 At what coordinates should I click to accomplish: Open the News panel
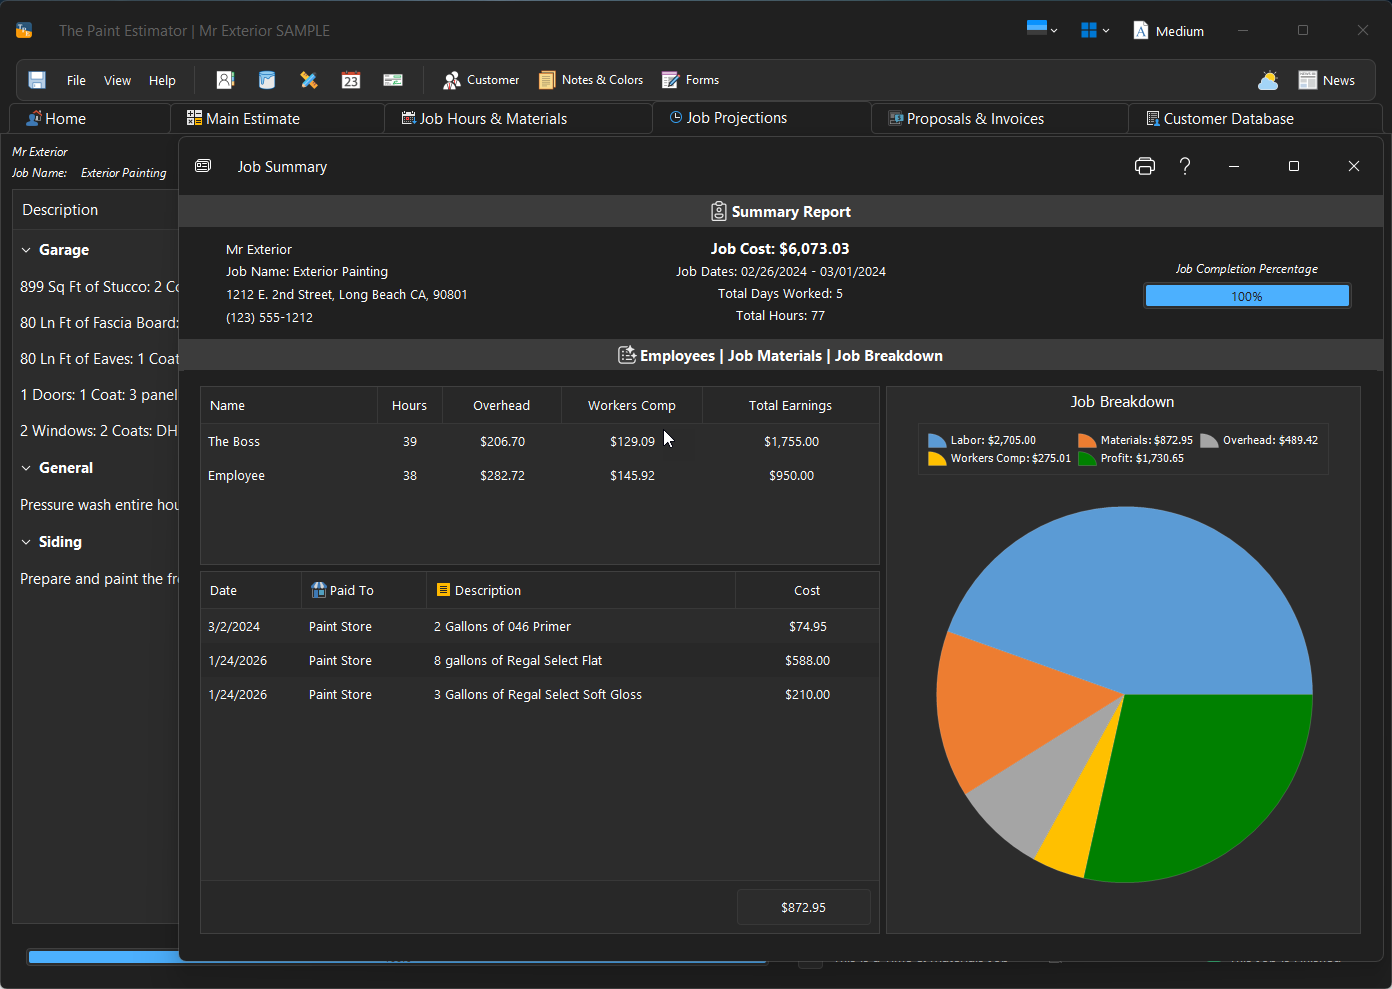click(1327, 80)
